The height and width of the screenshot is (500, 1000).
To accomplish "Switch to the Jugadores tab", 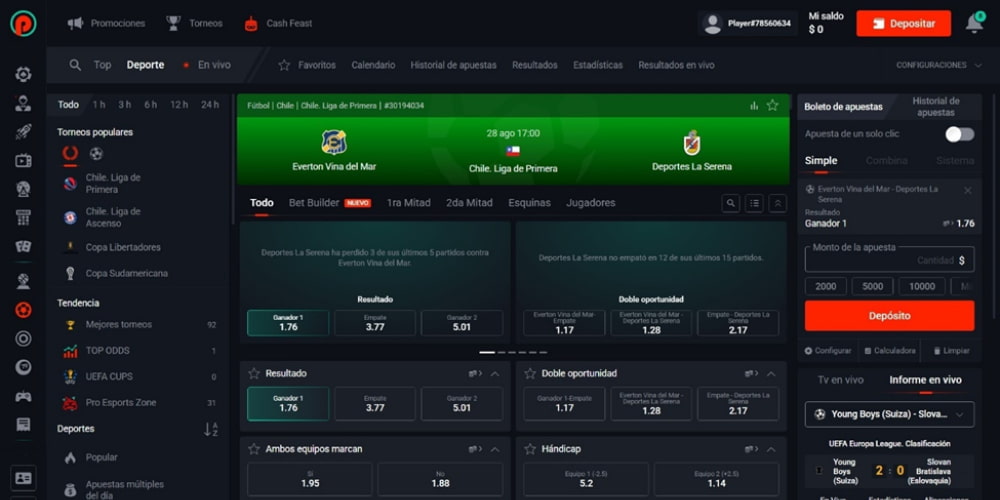I will 591,203.
